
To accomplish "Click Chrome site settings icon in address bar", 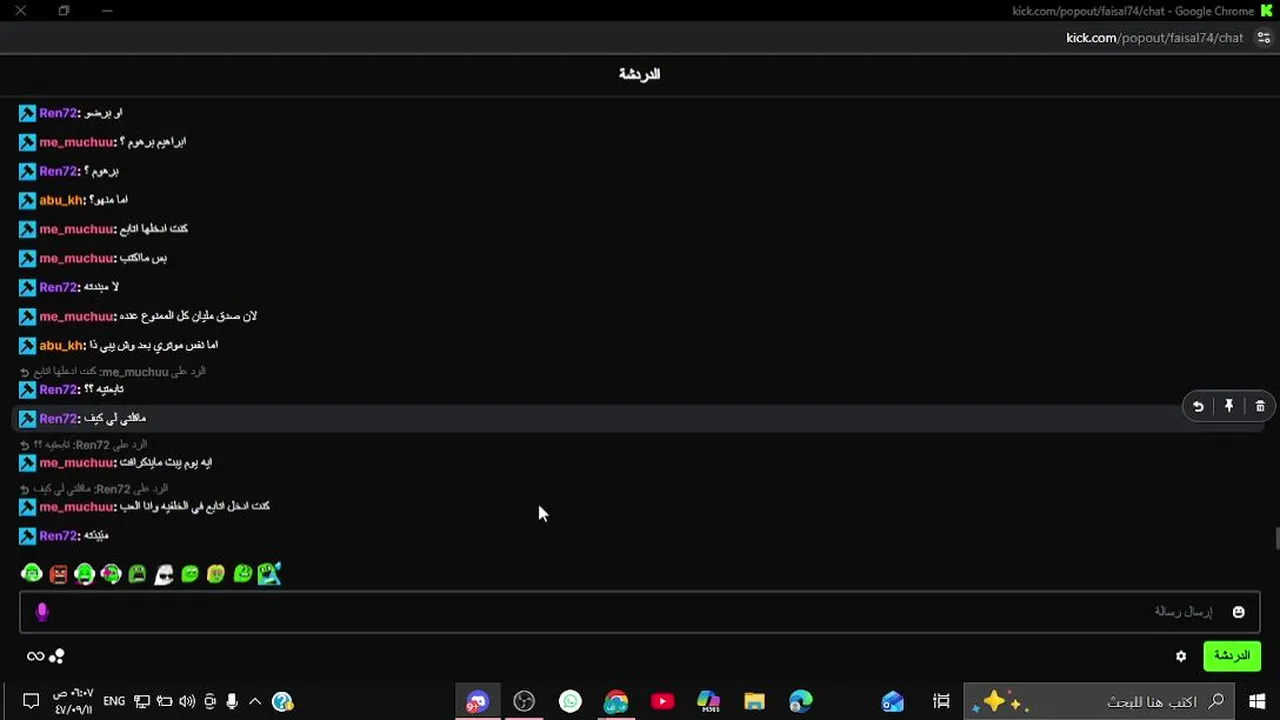I will (x=1264, y=38).
